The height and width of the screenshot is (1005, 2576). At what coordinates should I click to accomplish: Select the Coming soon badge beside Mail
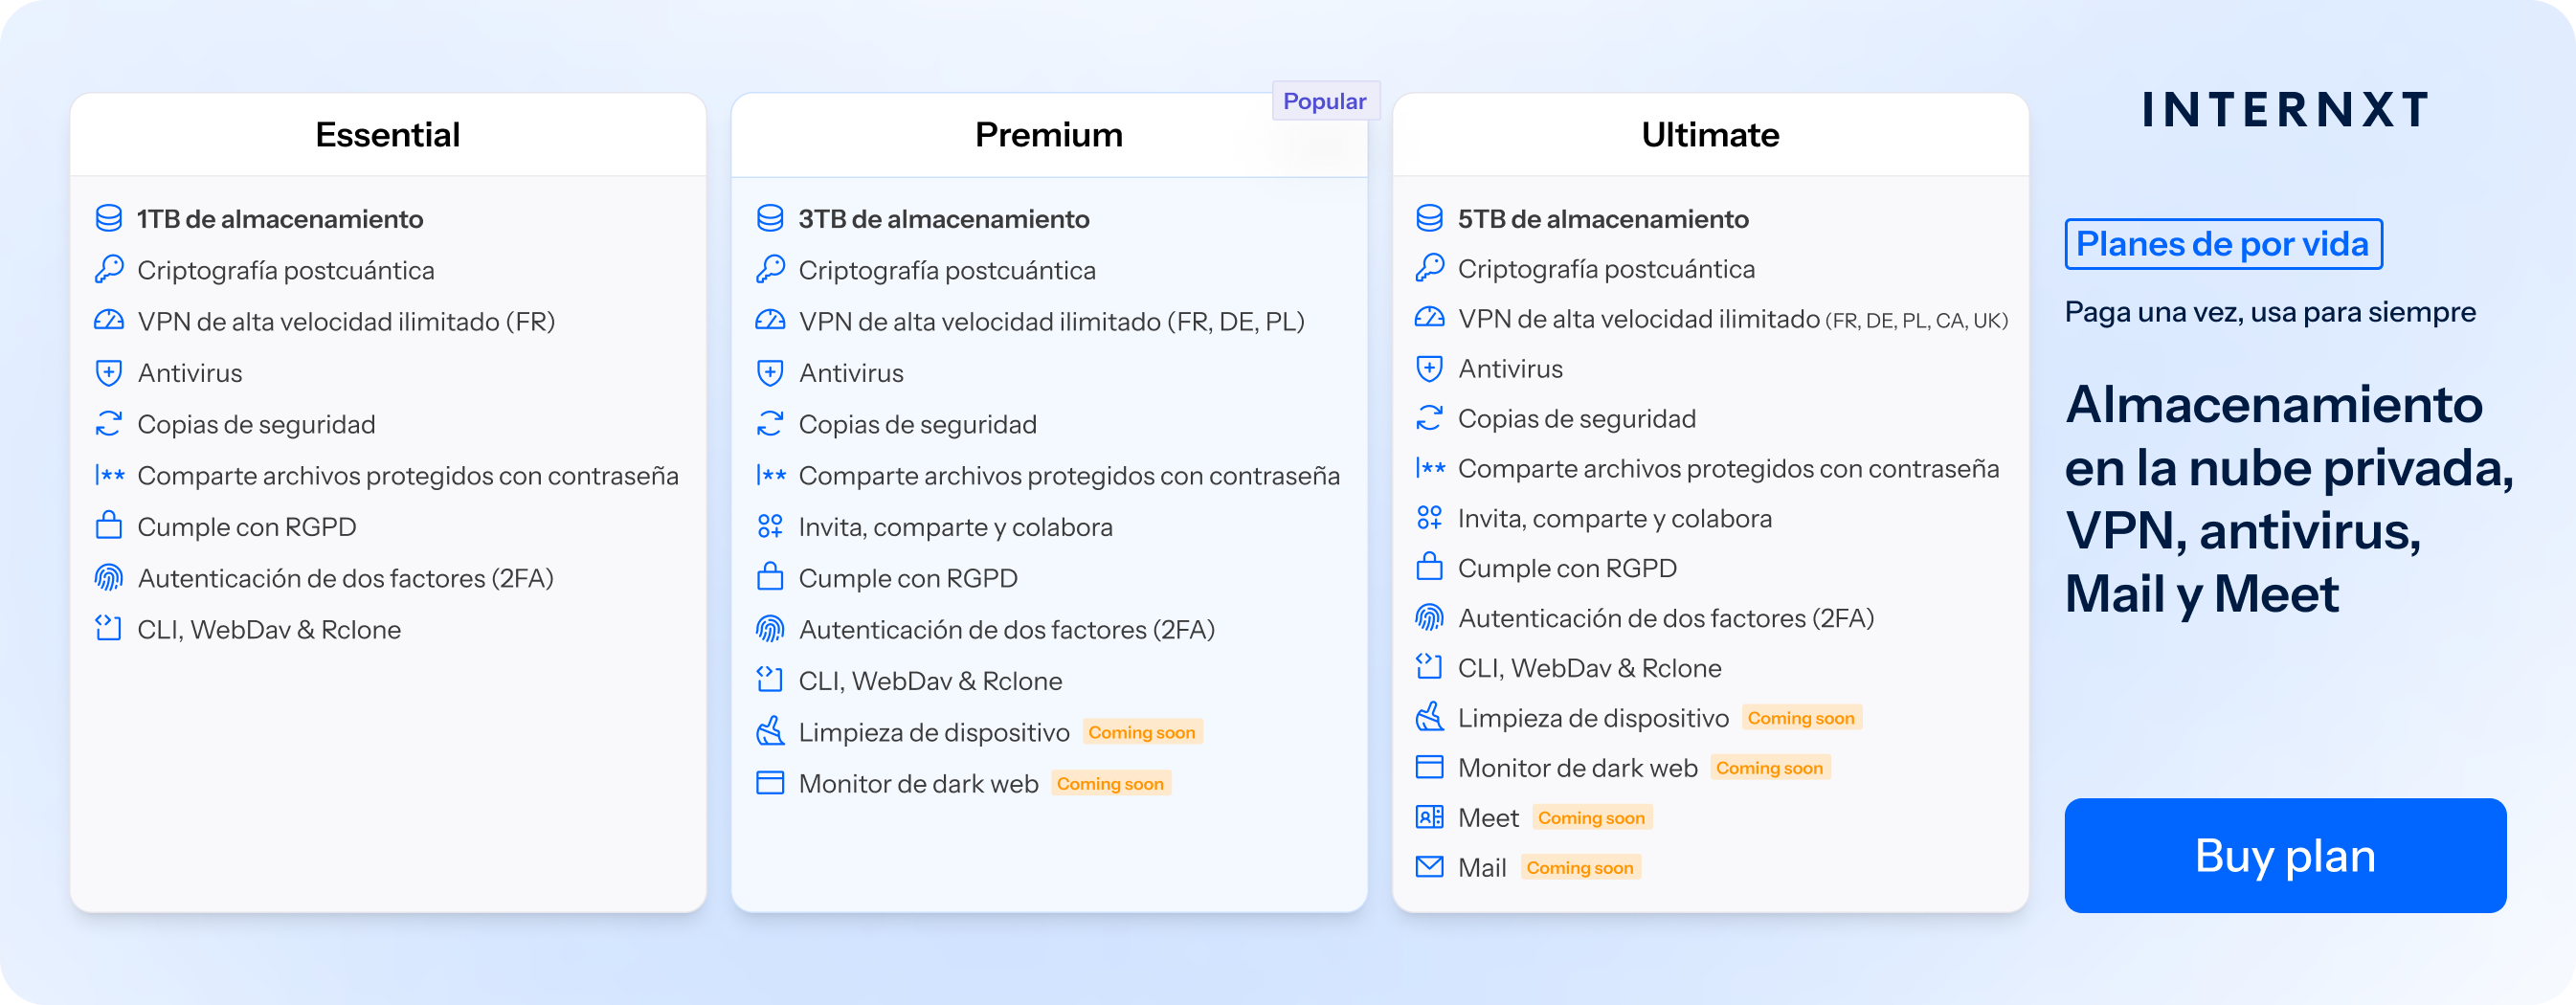pos(1580,866)
